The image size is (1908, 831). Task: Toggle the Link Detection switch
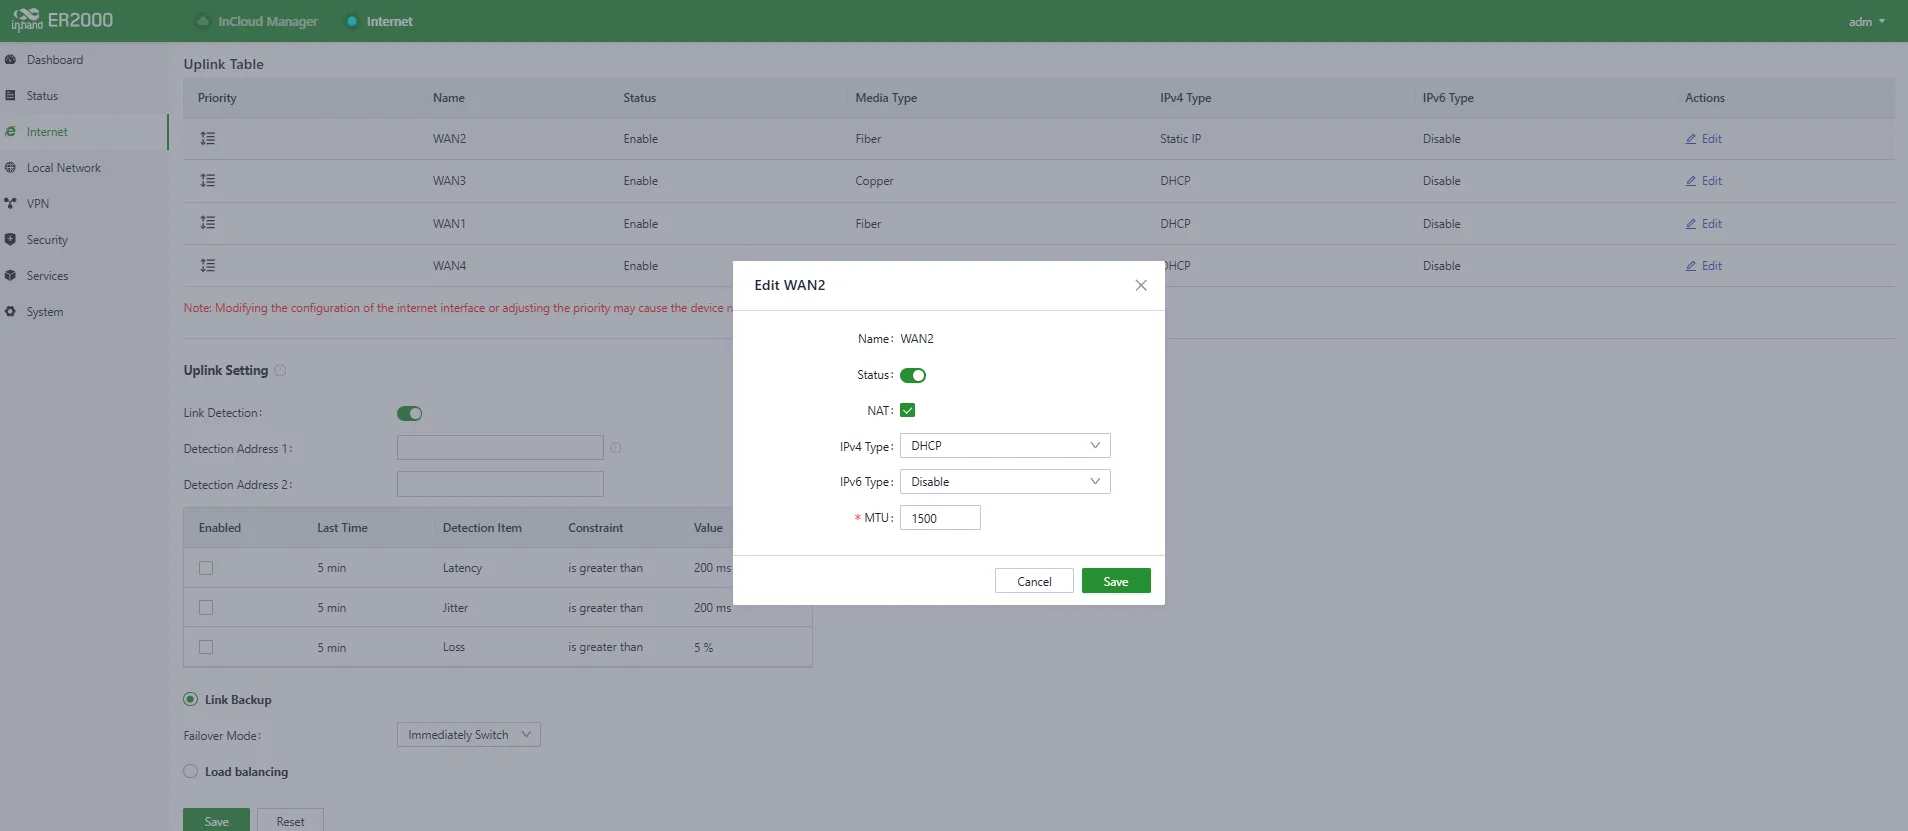410,414
